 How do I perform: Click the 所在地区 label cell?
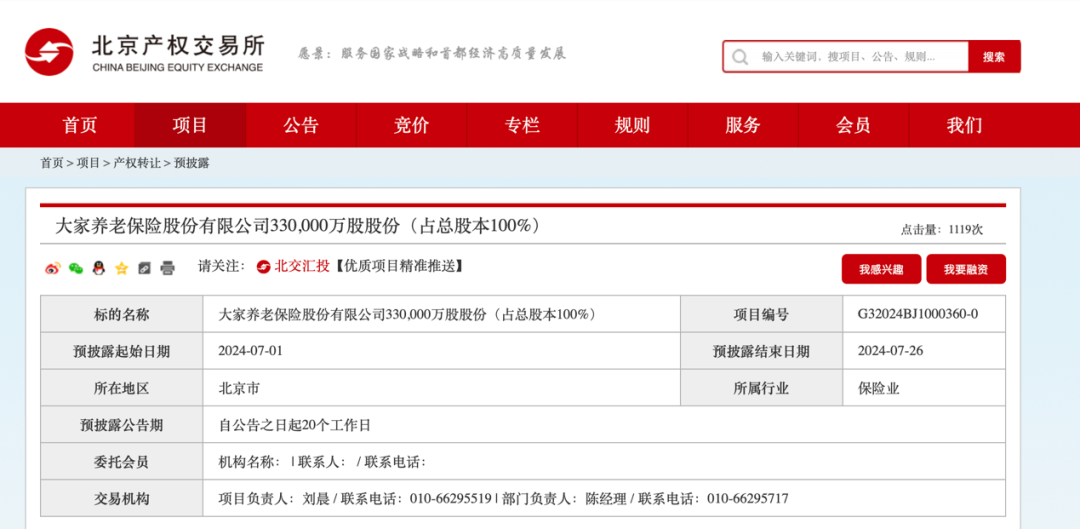tap(121, 388)
